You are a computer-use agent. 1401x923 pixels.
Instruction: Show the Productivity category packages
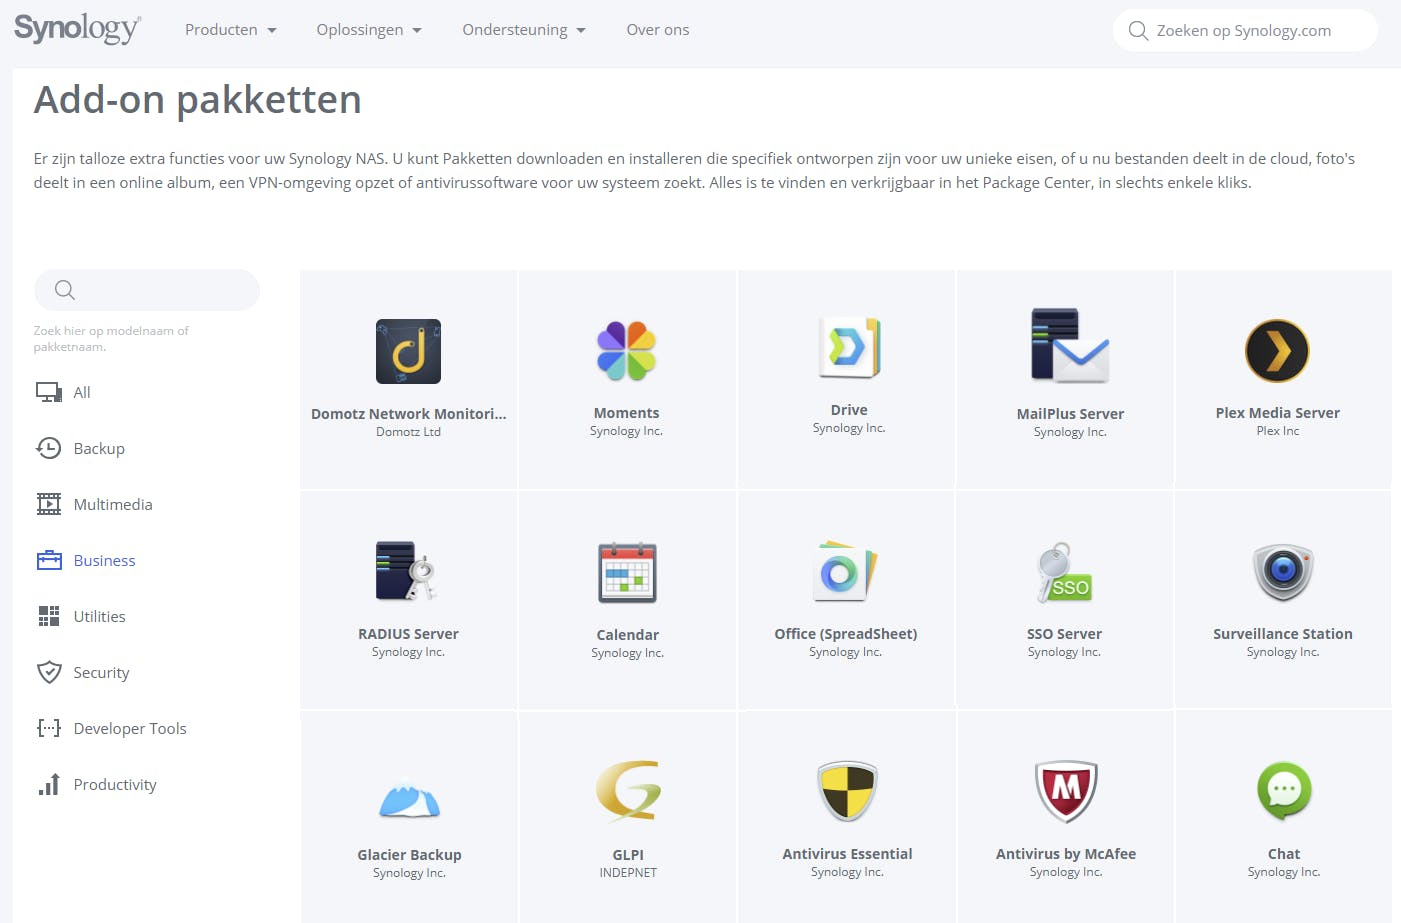coord(115,784)
